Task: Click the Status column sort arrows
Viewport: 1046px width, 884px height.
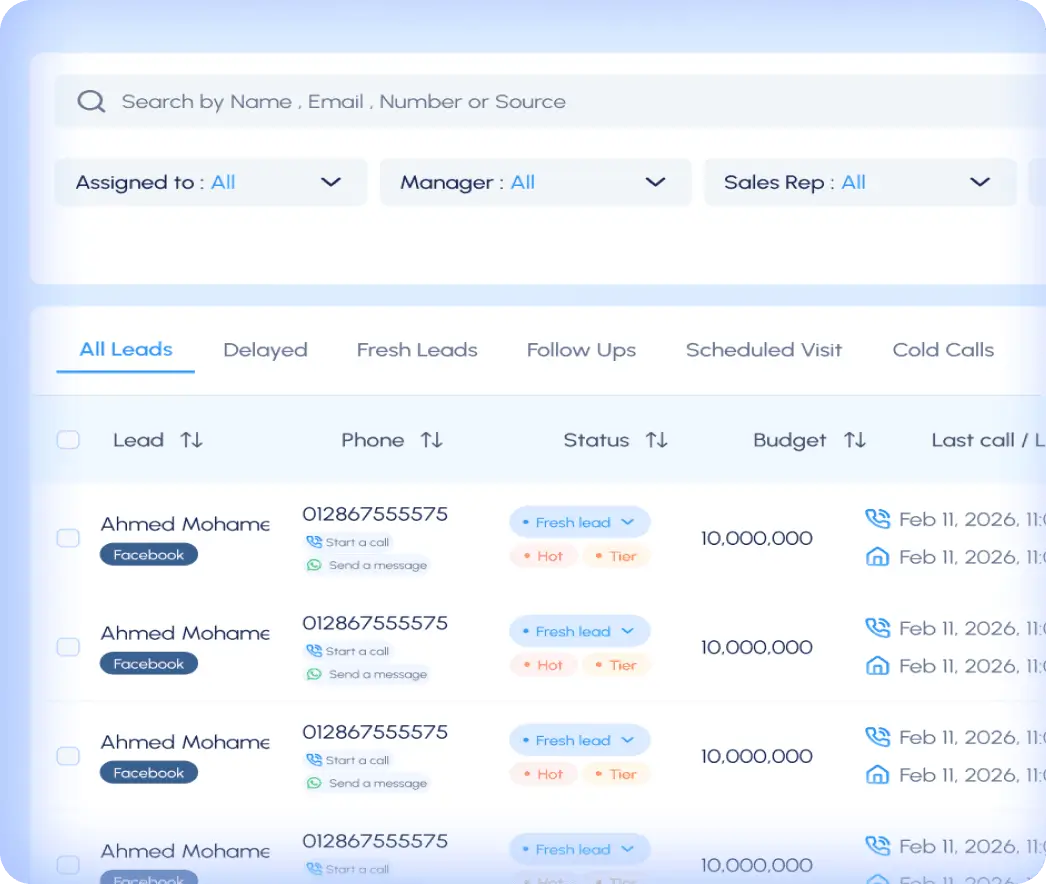Action: (x=655, y=440)
